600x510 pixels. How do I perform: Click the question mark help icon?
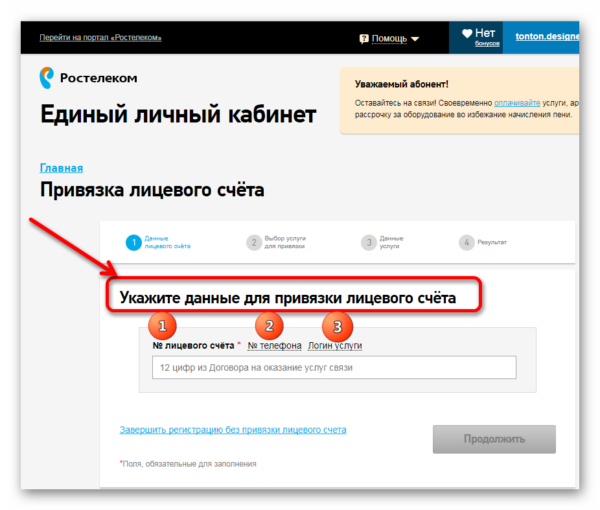pos(364,39)
